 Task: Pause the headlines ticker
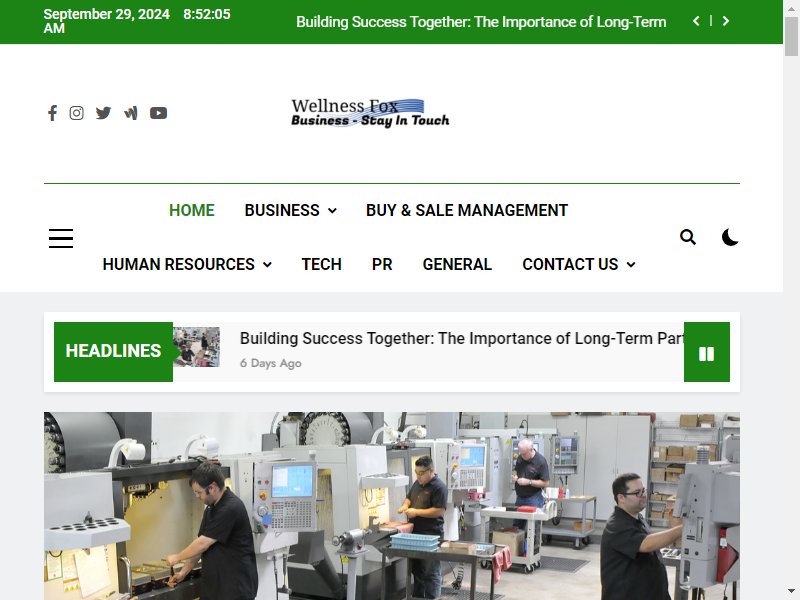[707, 352]
